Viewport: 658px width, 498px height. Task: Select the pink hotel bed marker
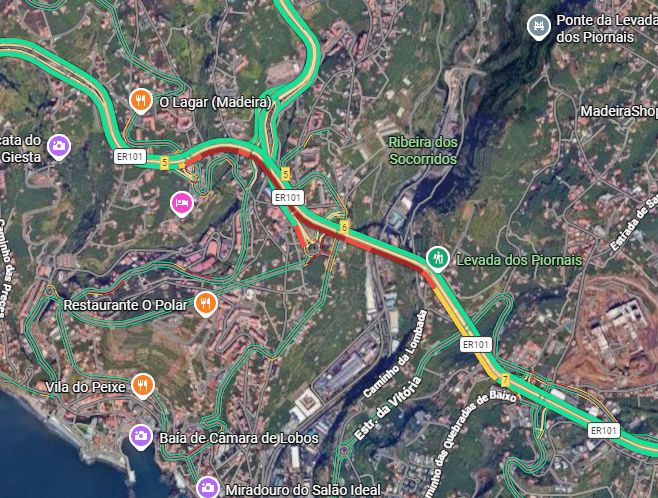coord(182,203)
